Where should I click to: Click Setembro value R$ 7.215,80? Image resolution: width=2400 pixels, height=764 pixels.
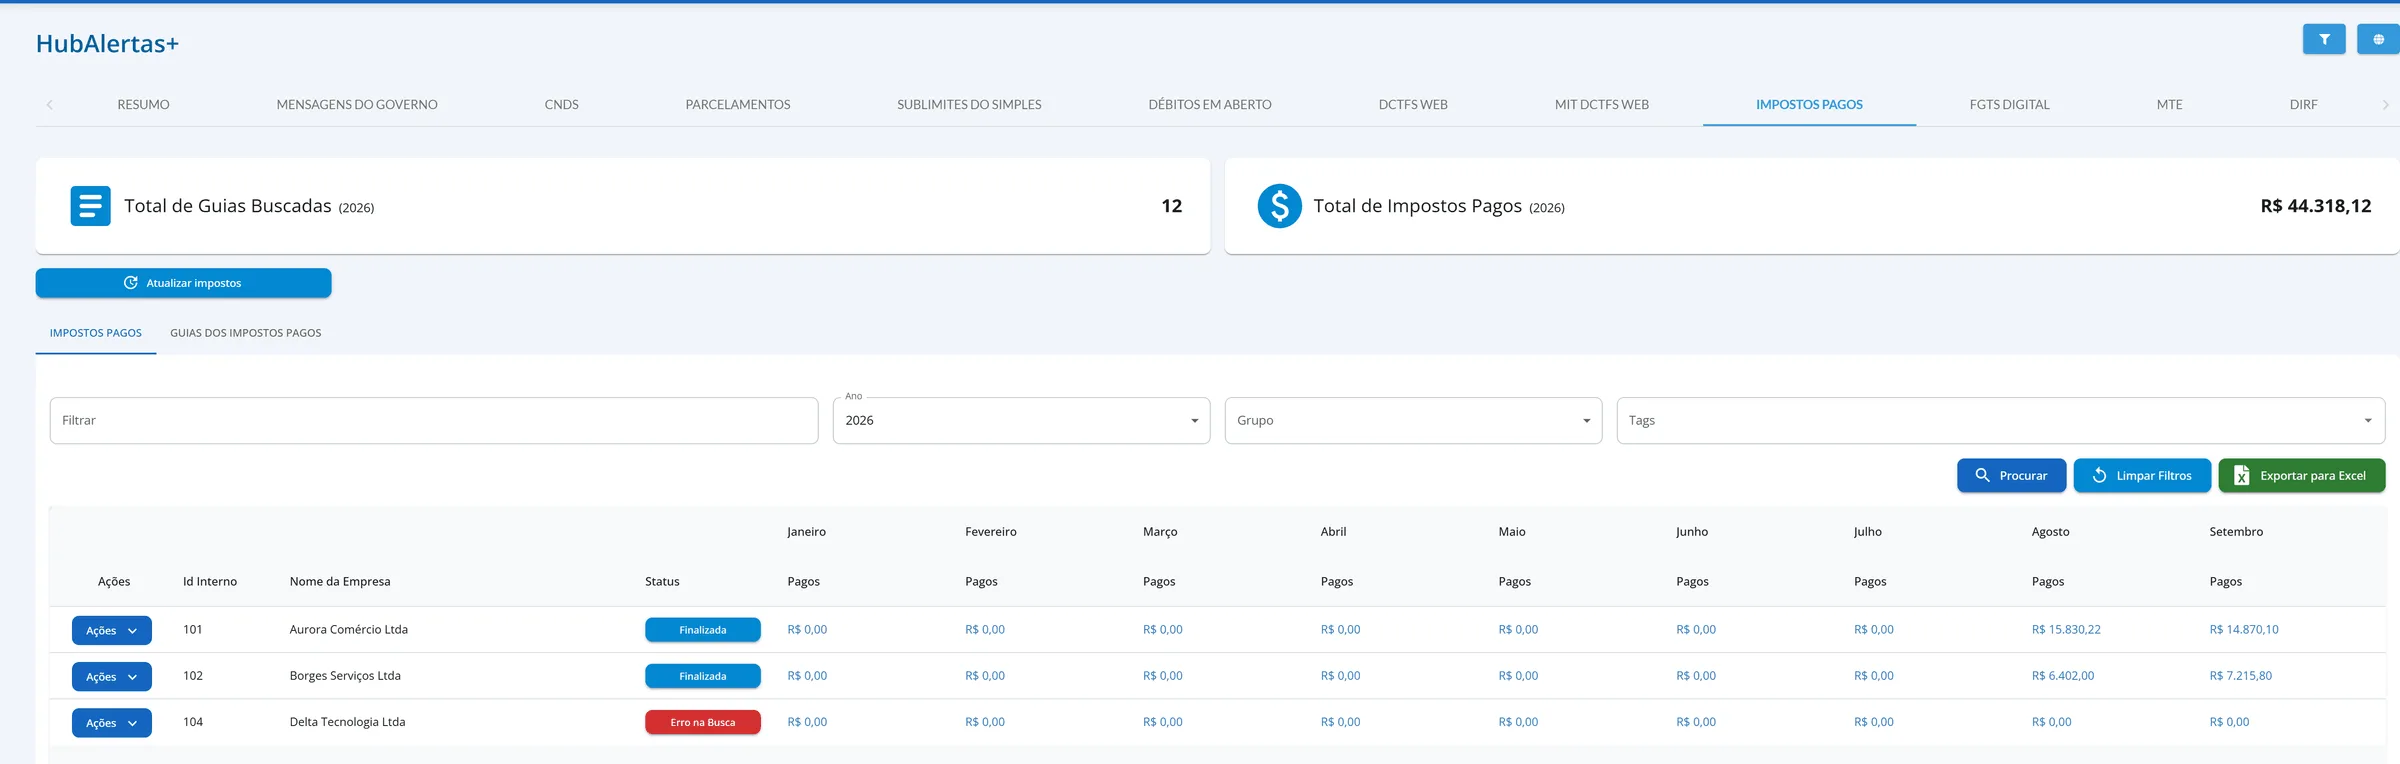(2241, 676)
